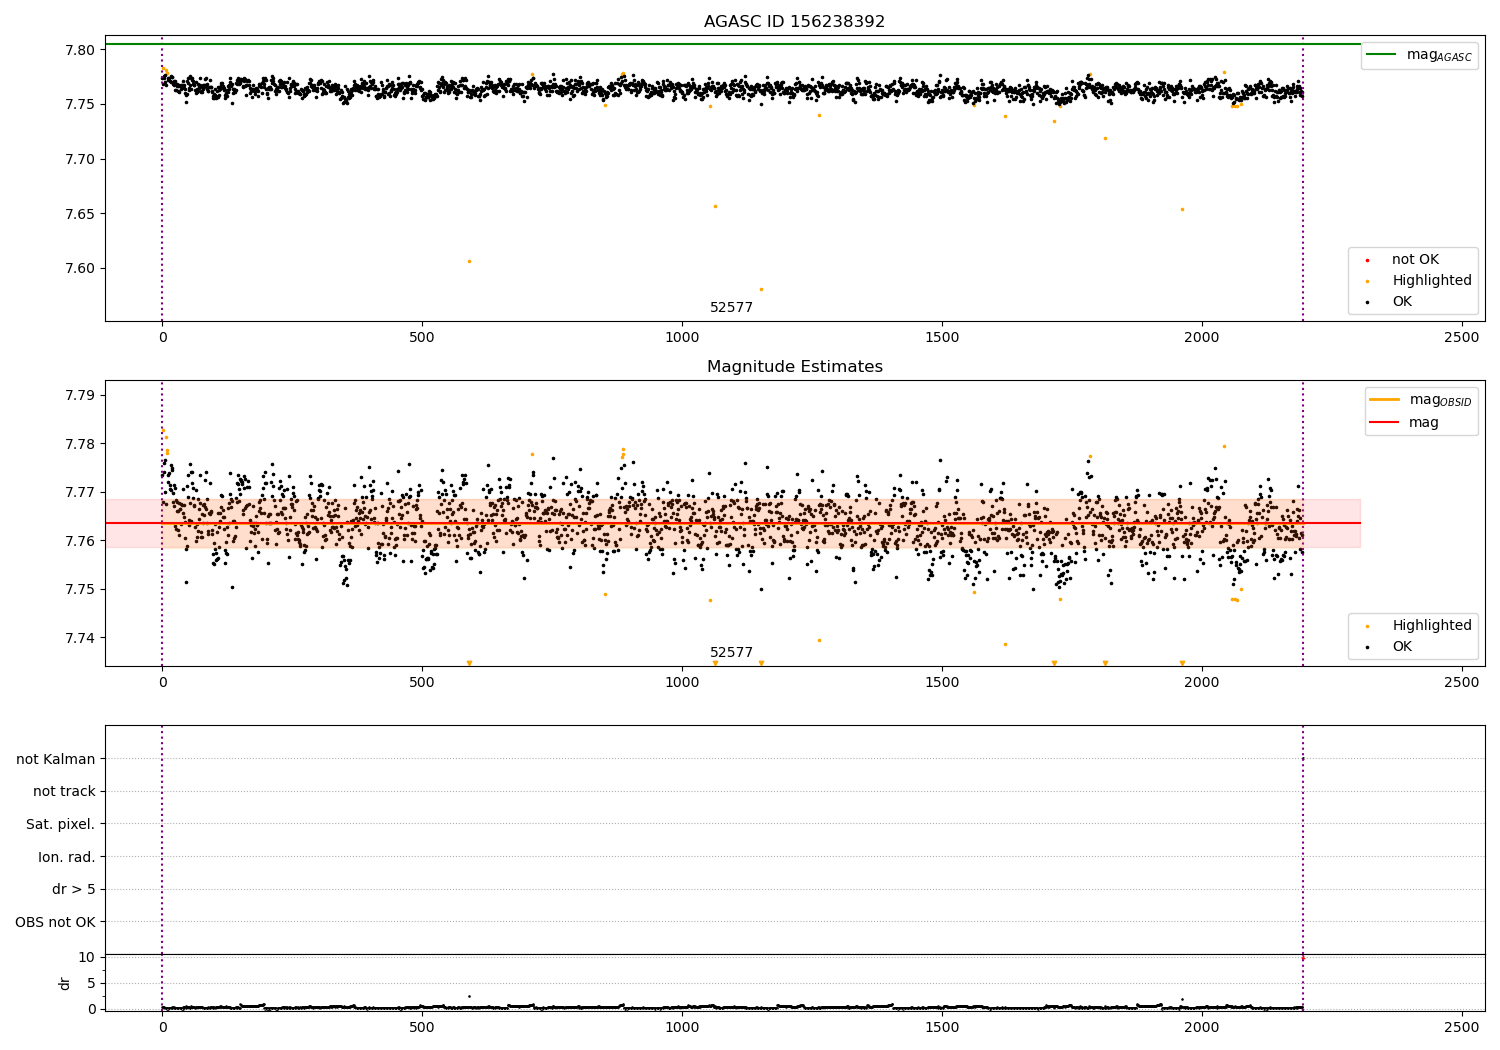Click the '52577' annotation in the middle plot
This screenshot has height=1050, width=1500.
pos(731,653)
